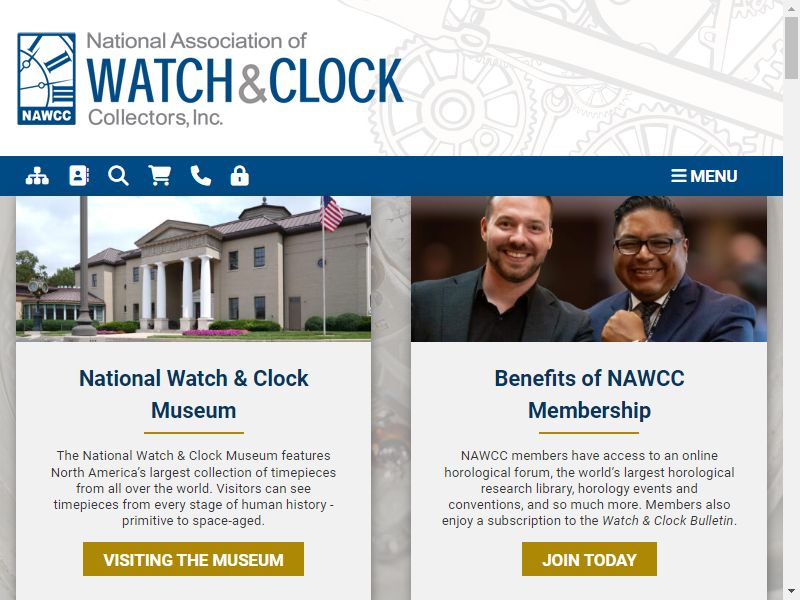View the shopping cart icon
Viewport: 800px width, 600px height.
tap(159, 176)
